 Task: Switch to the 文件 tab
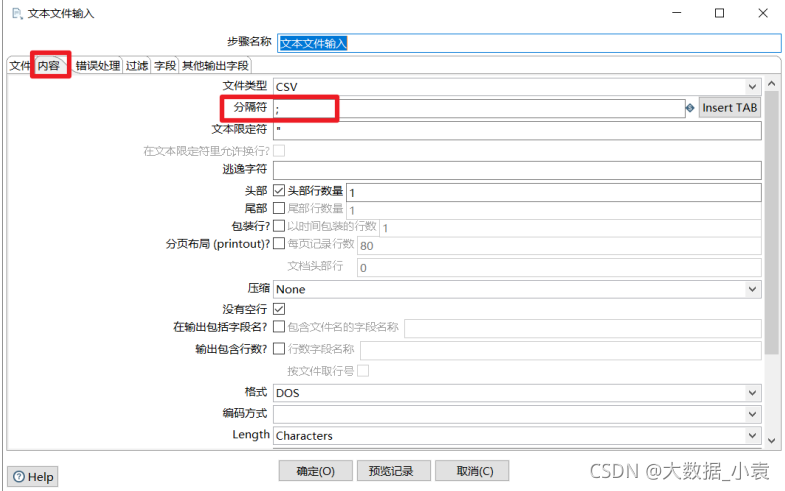(x=20, y=66)
